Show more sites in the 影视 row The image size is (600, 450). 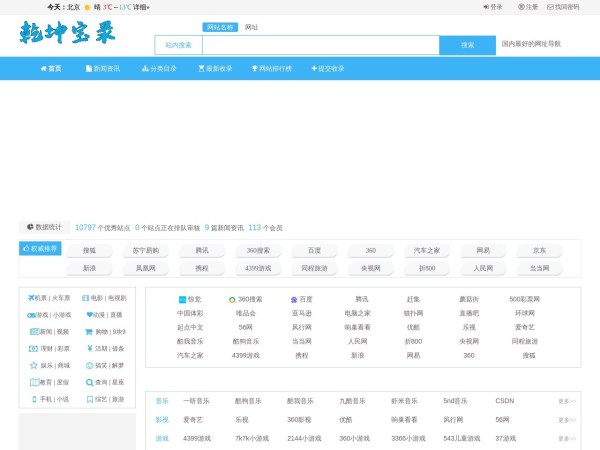pos(566,420)
